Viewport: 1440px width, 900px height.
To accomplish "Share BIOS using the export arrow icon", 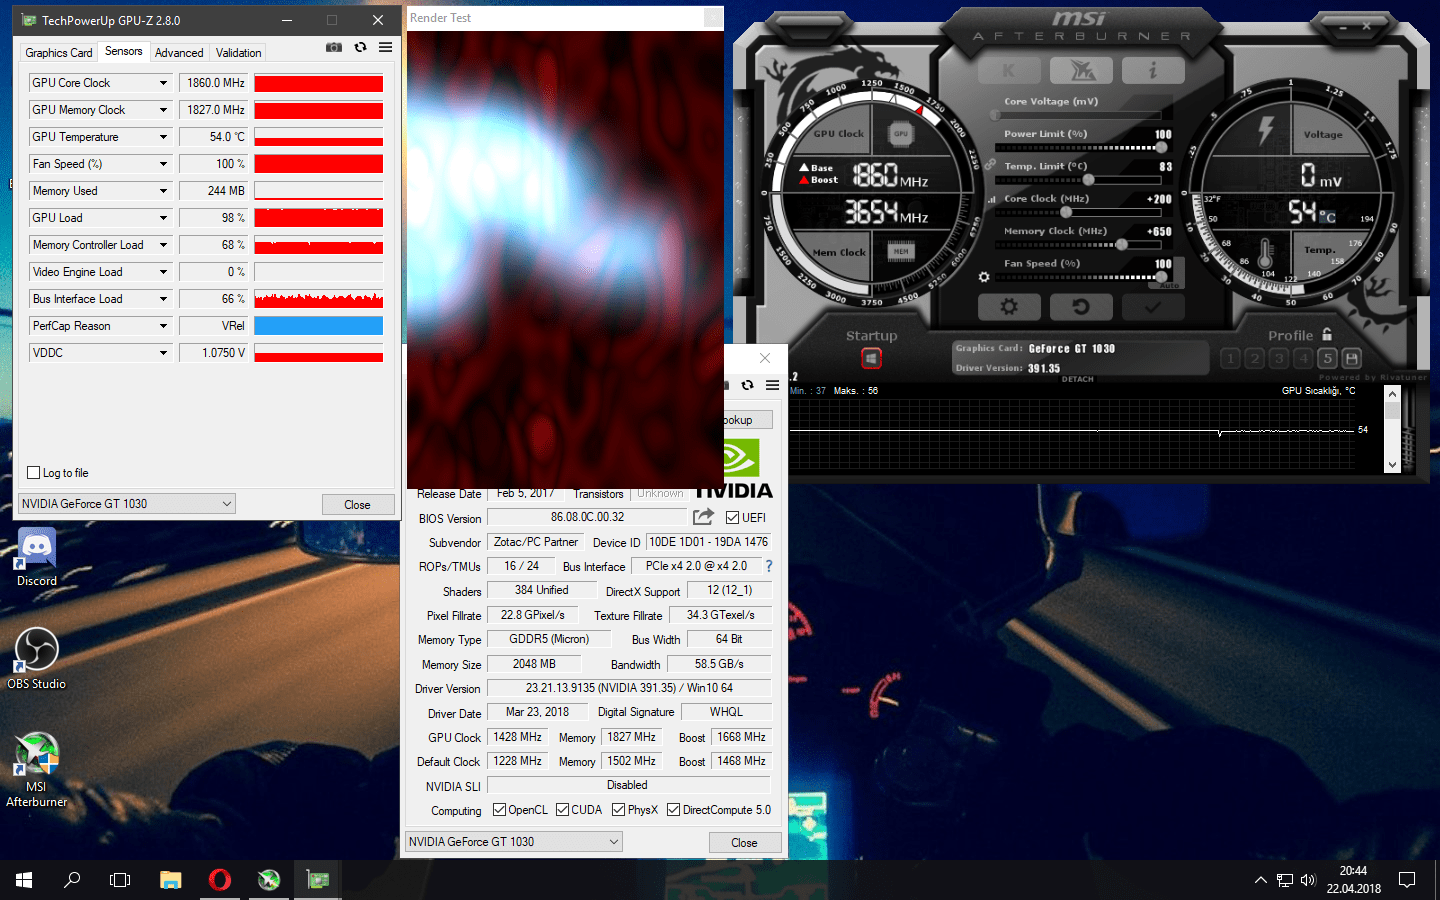I will tap(704, 516).
